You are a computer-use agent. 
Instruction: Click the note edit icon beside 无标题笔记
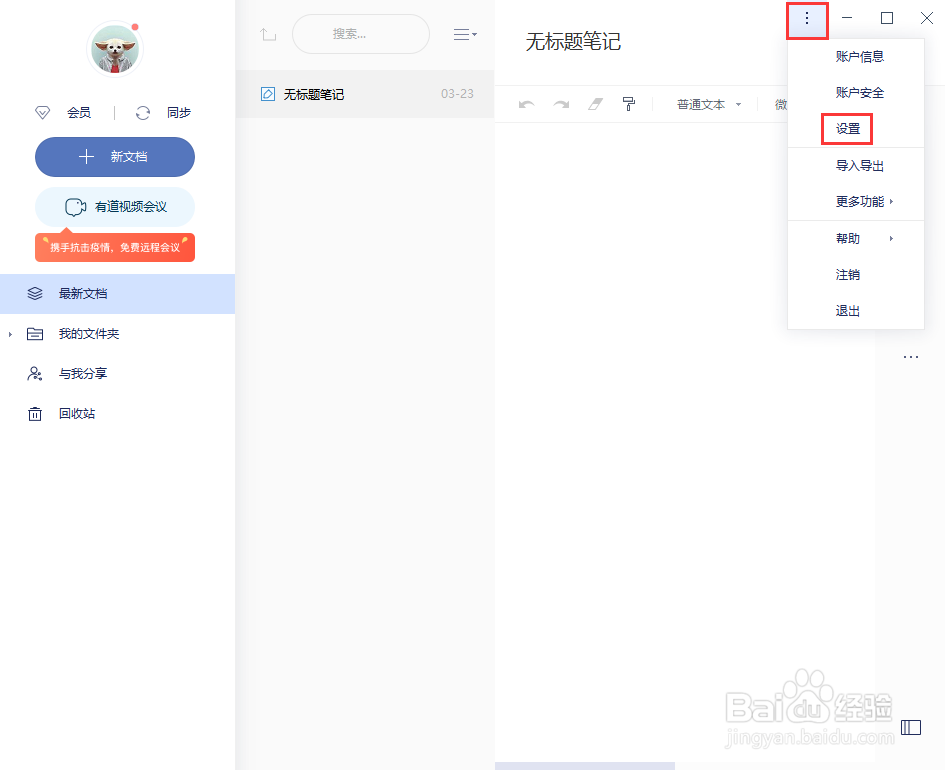268,94
